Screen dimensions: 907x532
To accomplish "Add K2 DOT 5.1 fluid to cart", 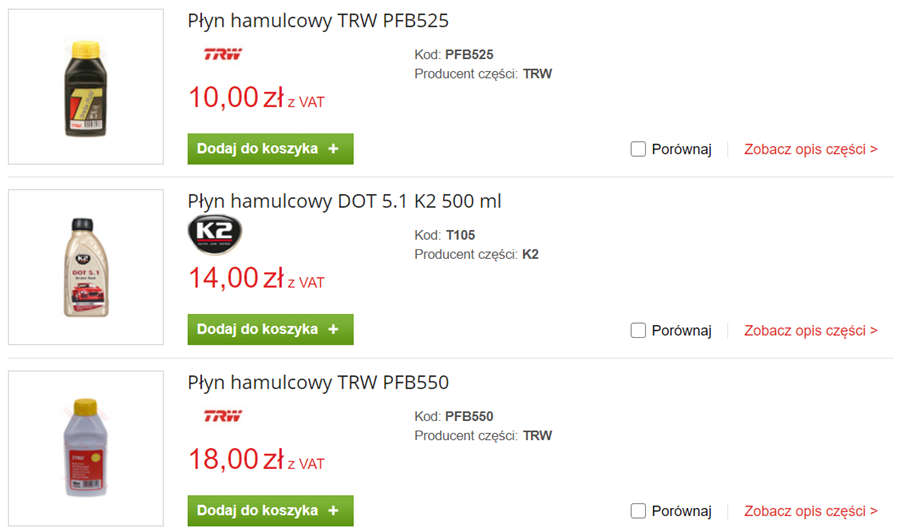I will pyautogui.click(x=270, y=329).
